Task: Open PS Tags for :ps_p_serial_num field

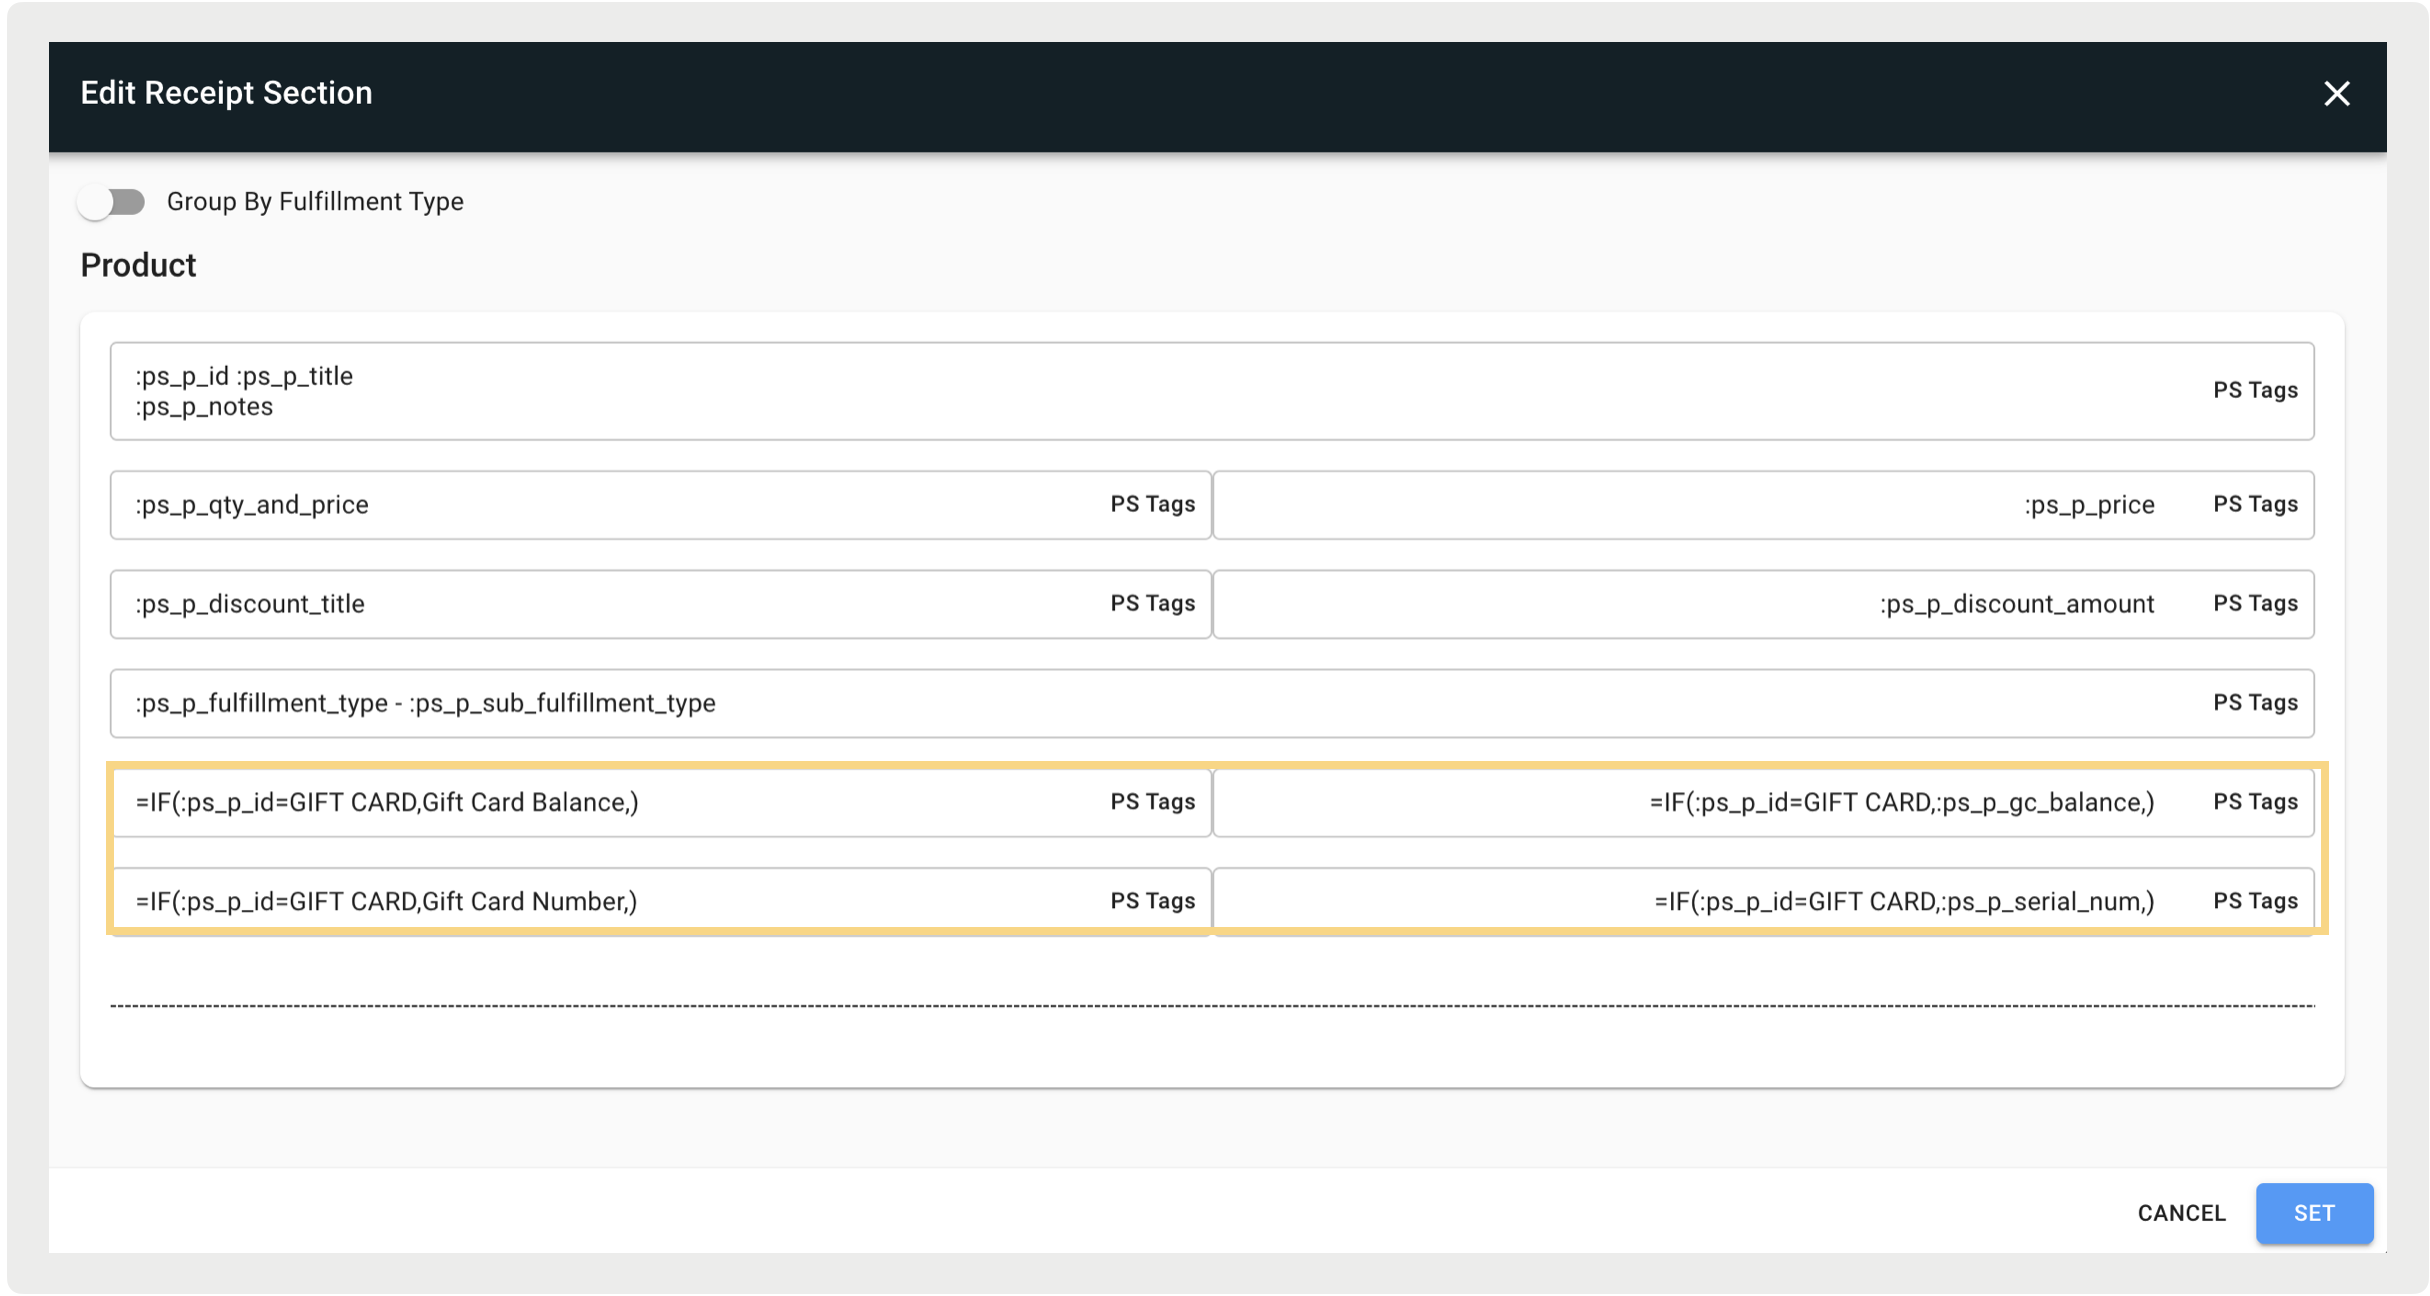Action: tap(2255, 900)
